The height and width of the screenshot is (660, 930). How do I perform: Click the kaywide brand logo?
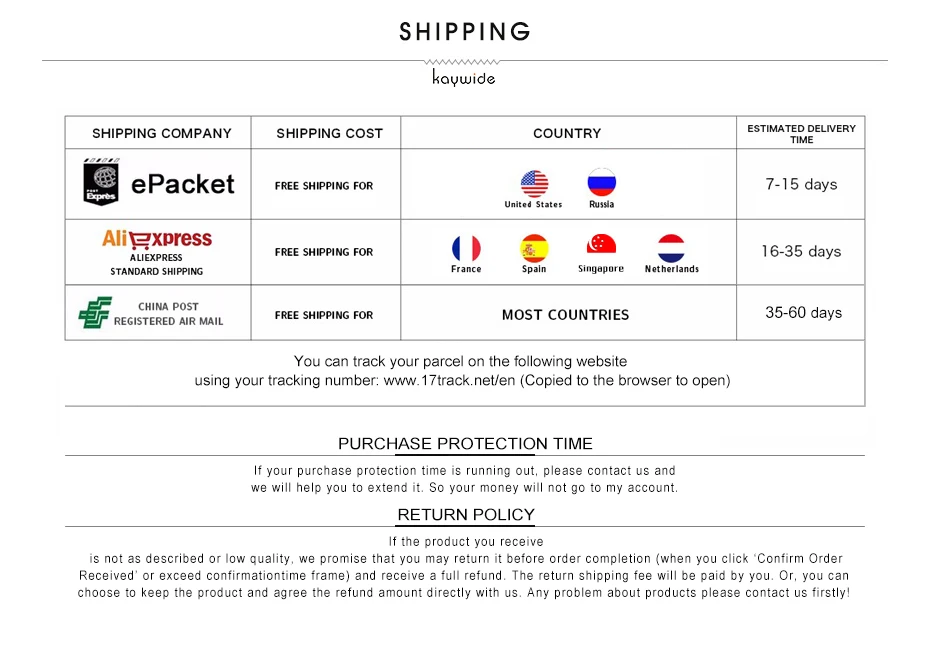[x=464, y=78]
